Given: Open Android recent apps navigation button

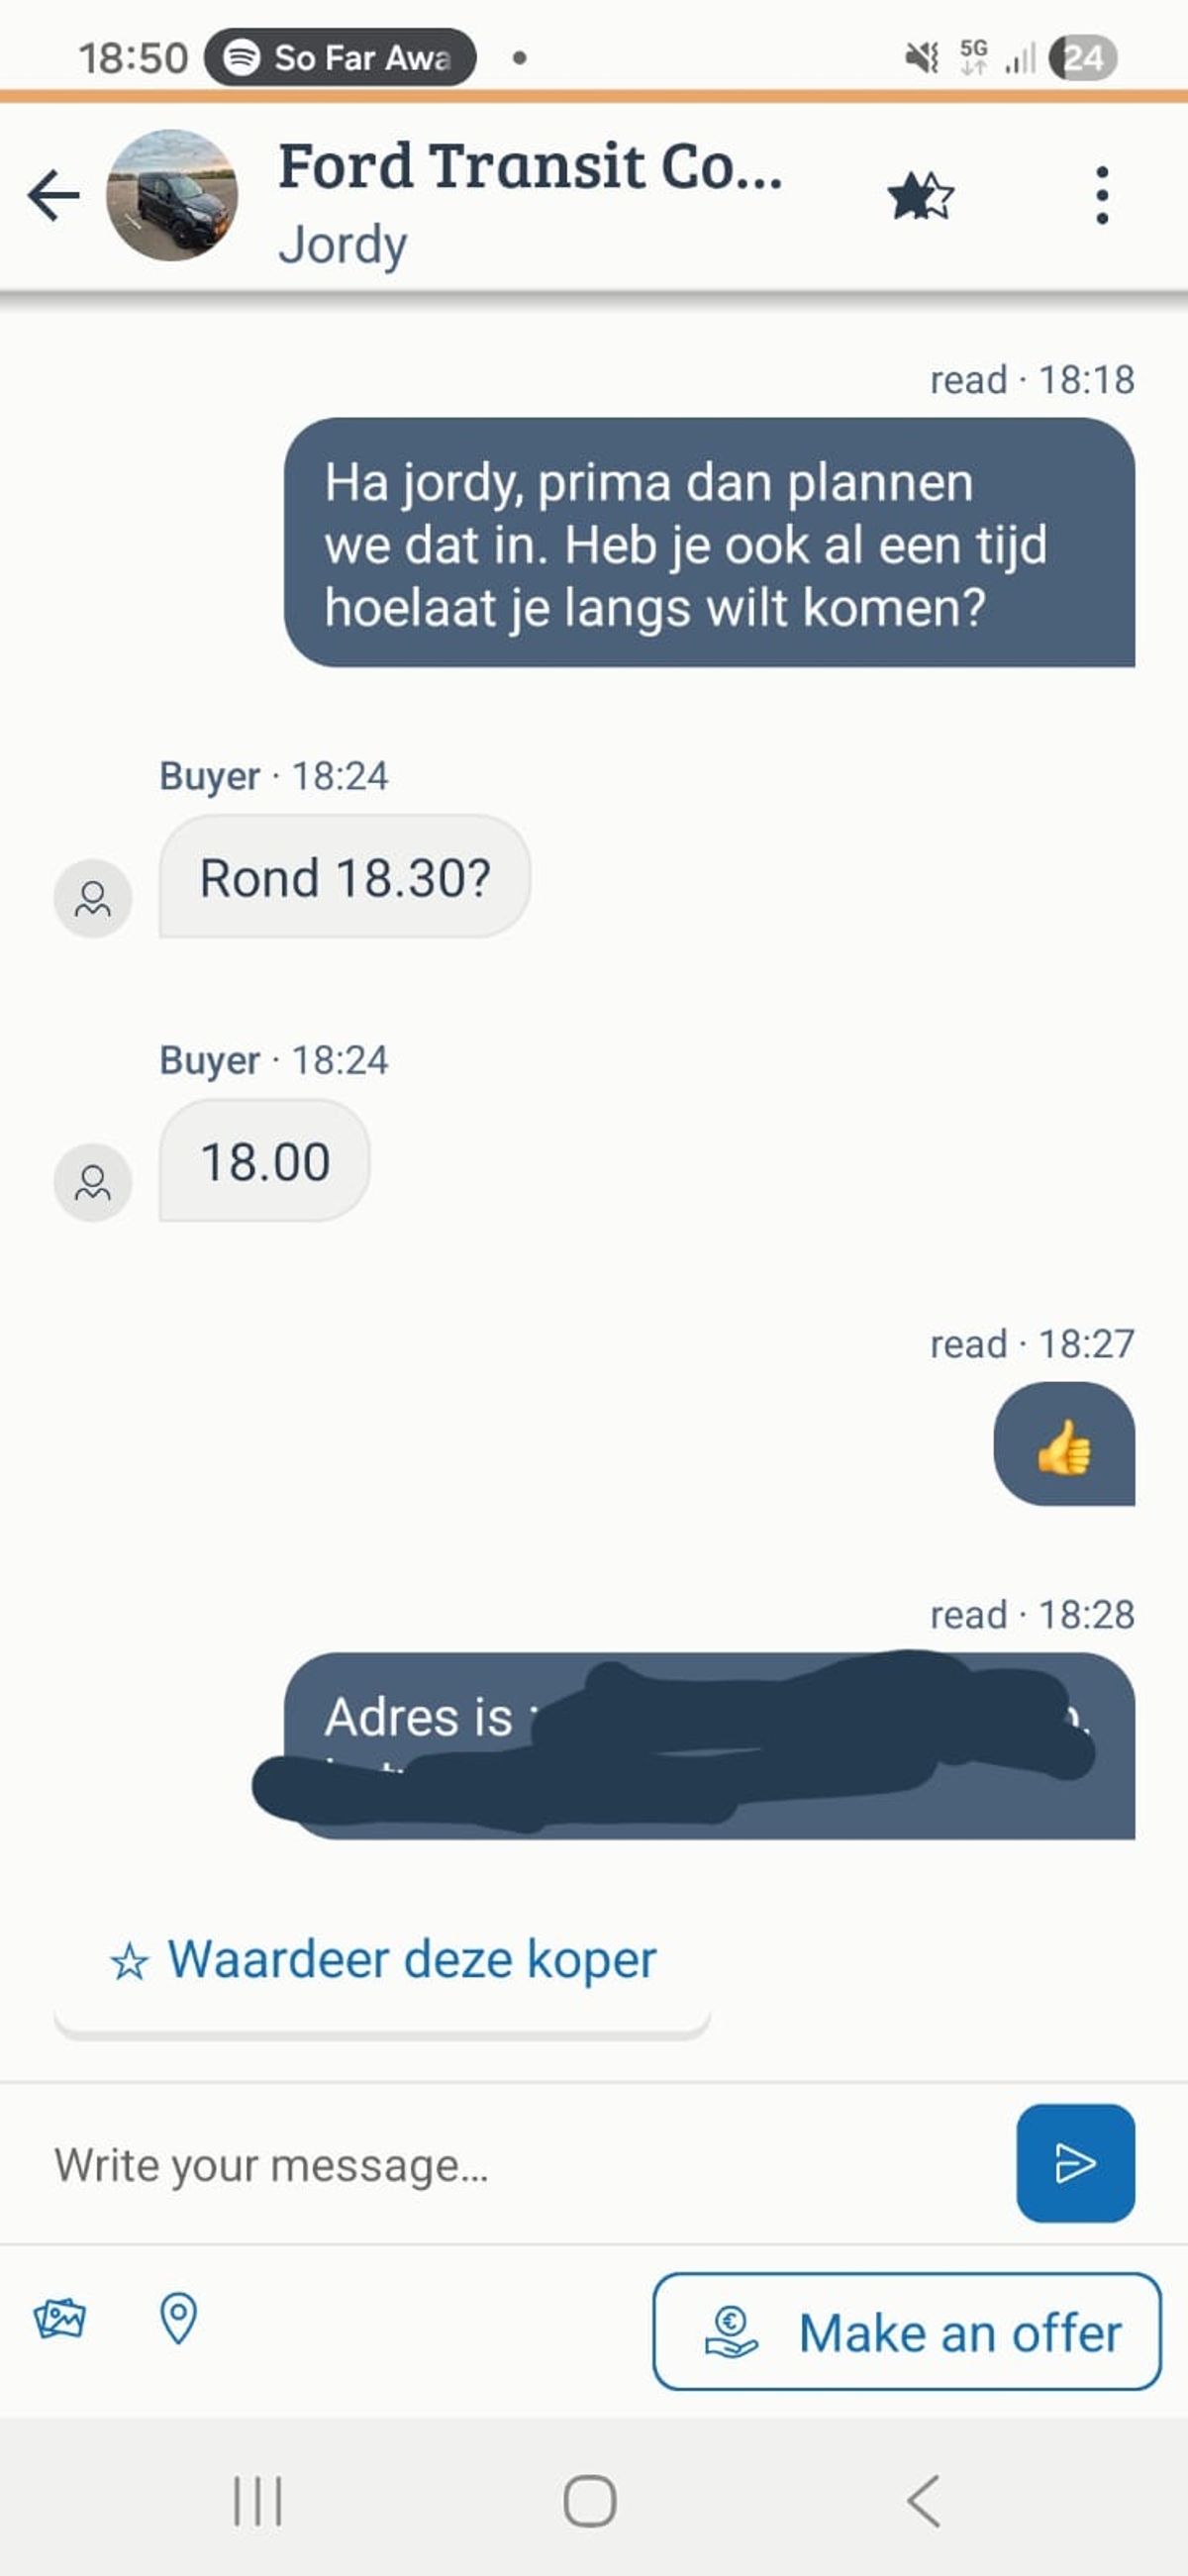Looking at the screenshot, I should [x=258, y=2501].
